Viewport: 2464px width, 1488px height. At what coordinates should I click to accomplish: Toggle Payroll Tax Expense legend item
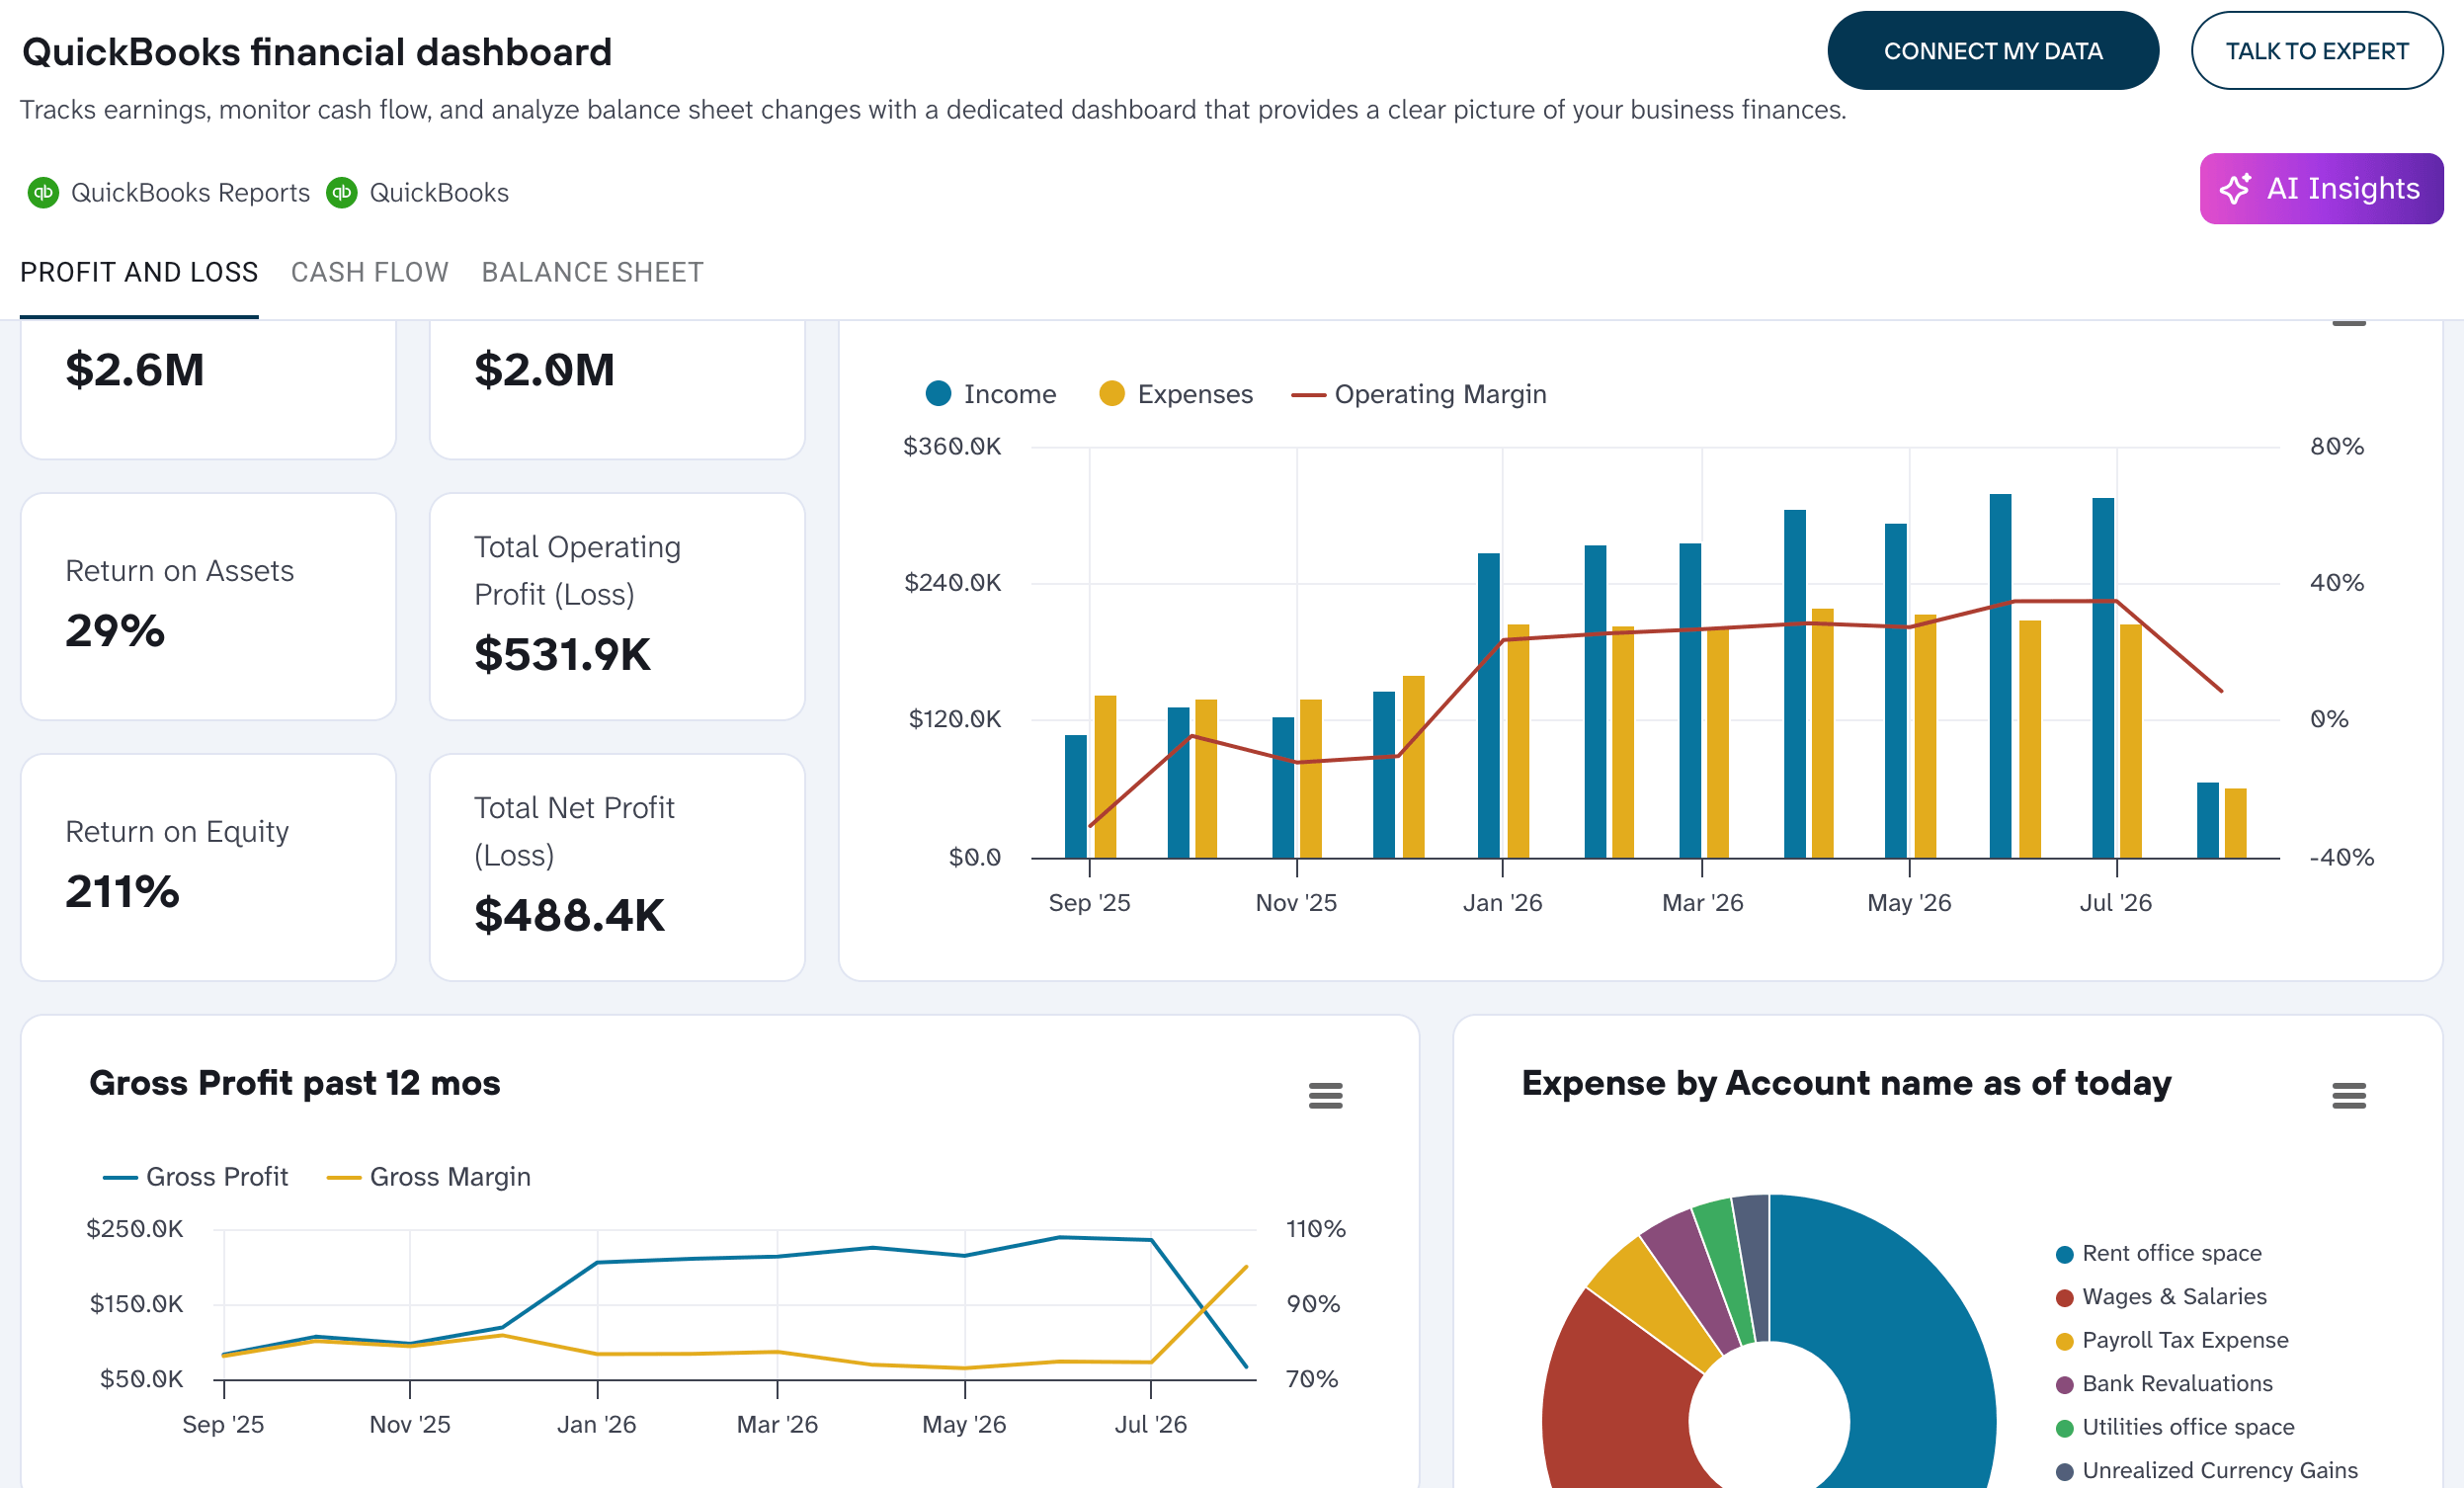2171,1340
